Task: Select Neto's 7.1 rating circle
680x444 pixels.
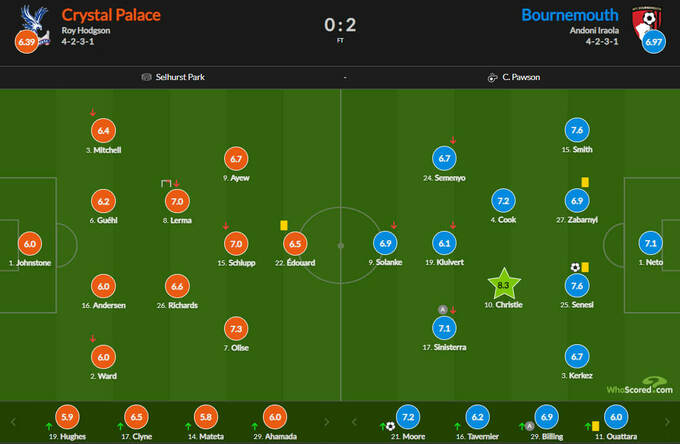Action: tap(651, 243)
